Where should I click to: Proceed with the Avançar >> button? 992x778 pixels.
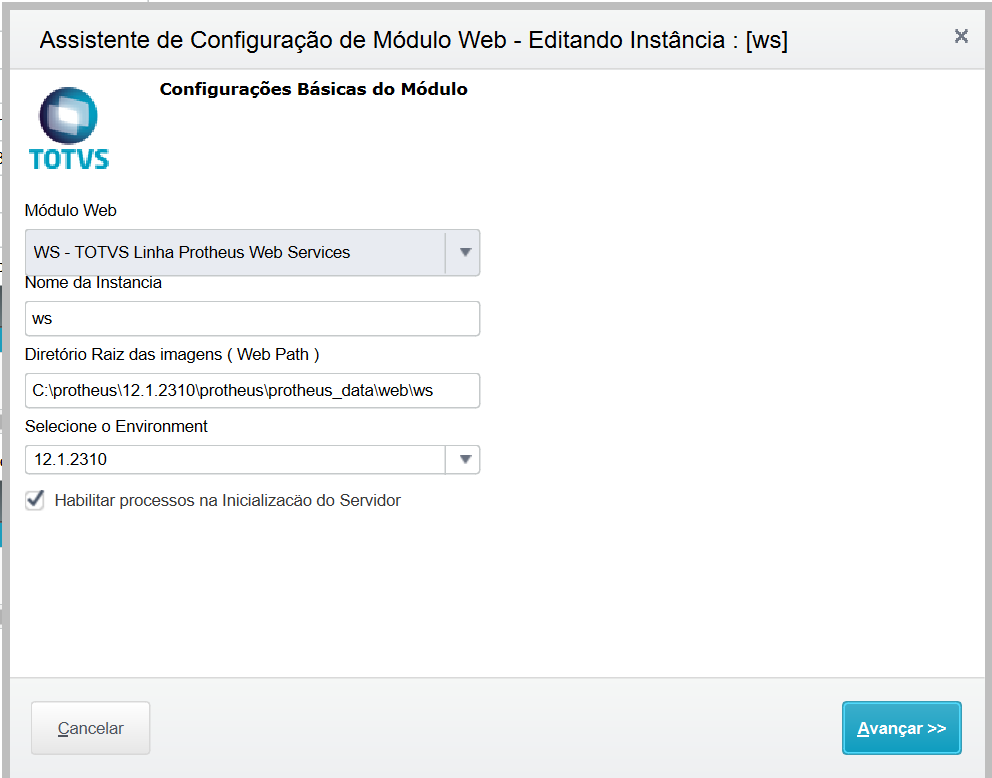click(x=901, y=728)
